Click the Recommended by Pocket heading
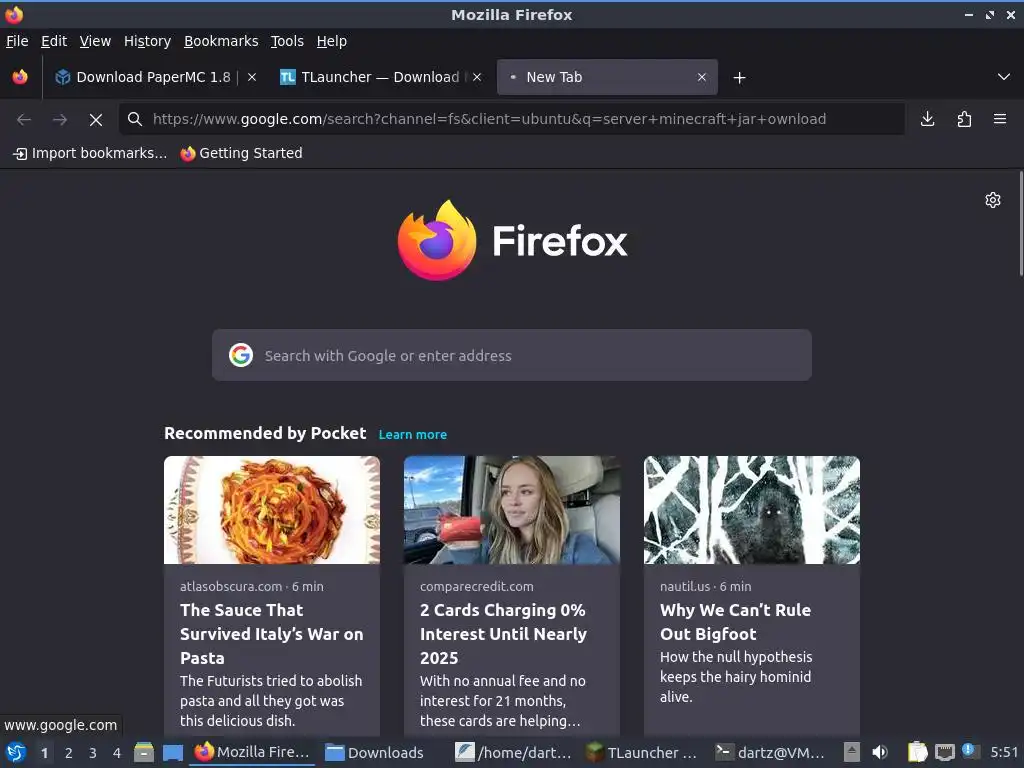The image size is (1024, 768). coord(265,434)
